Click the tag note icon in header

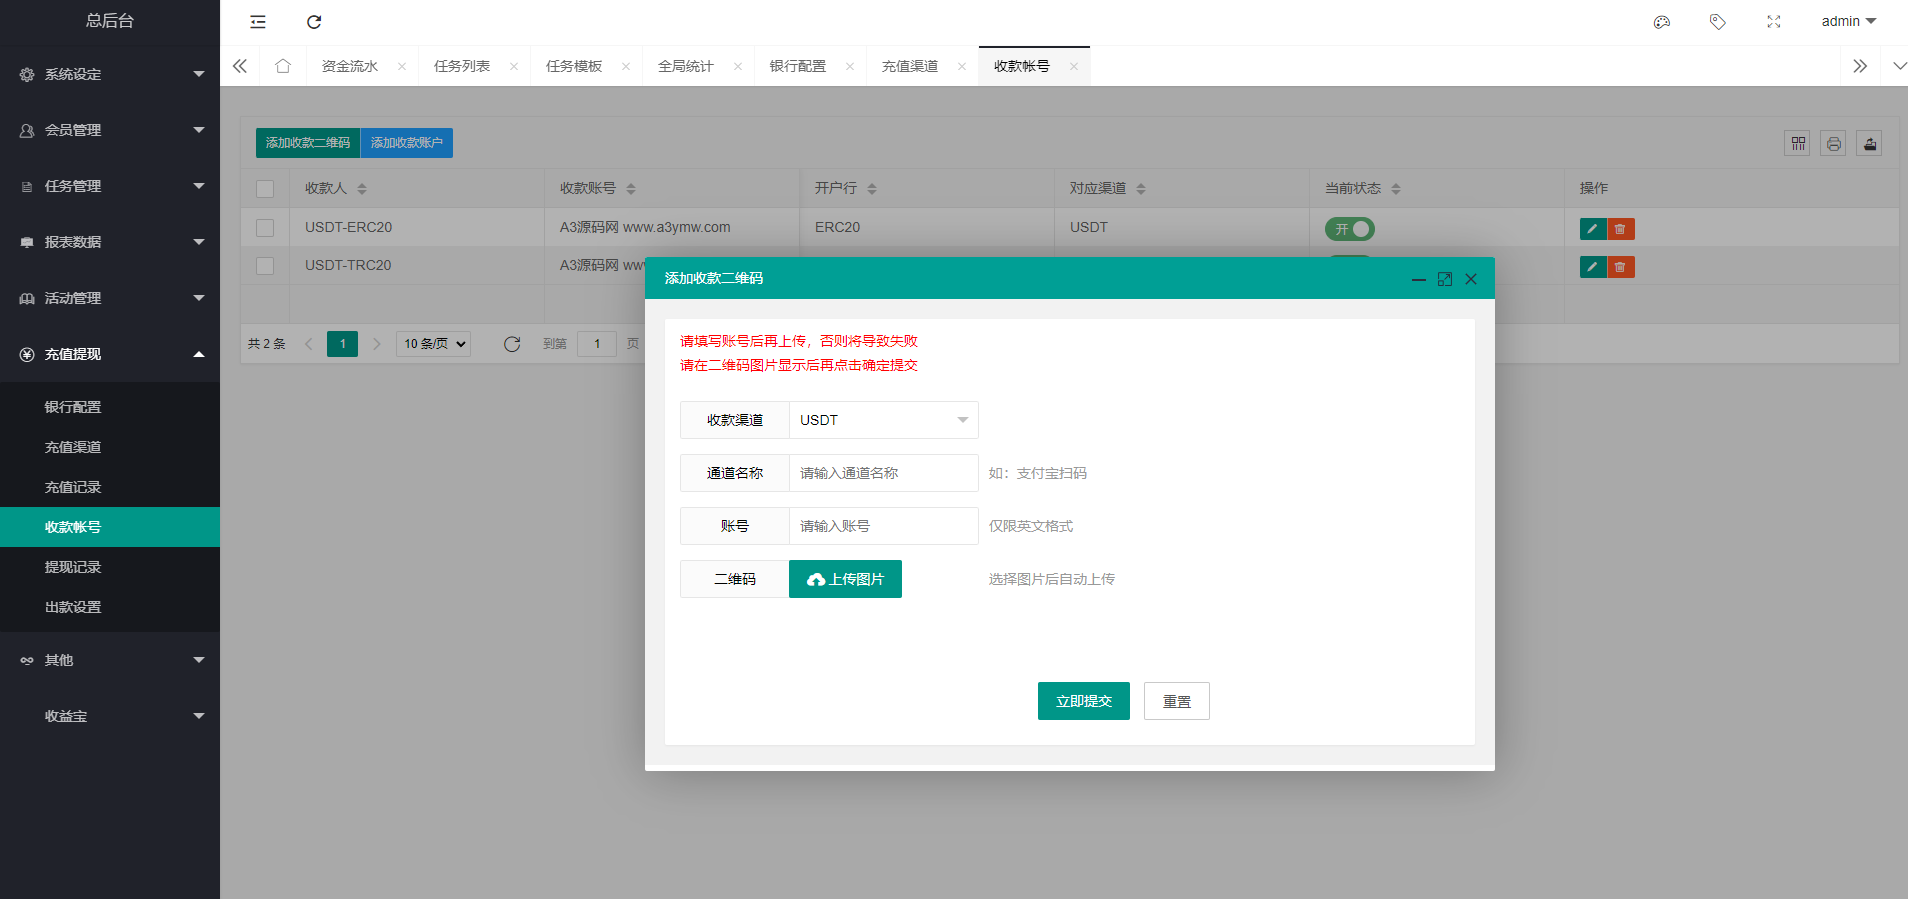1718,22
